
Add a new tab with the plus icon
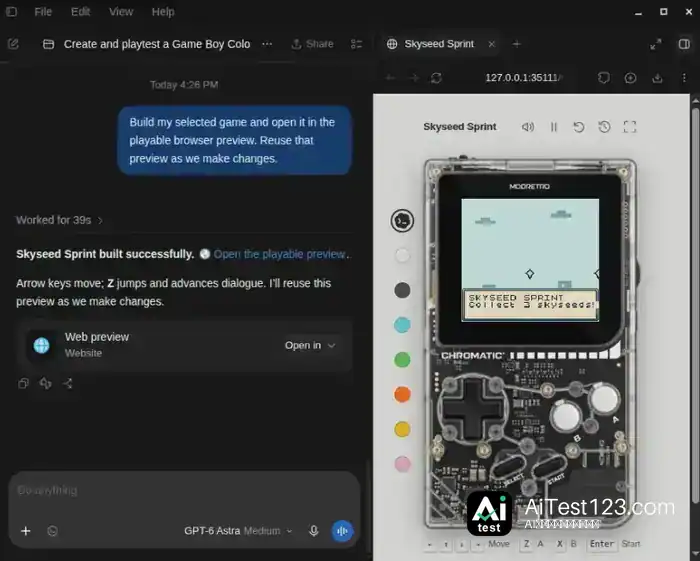517,44
